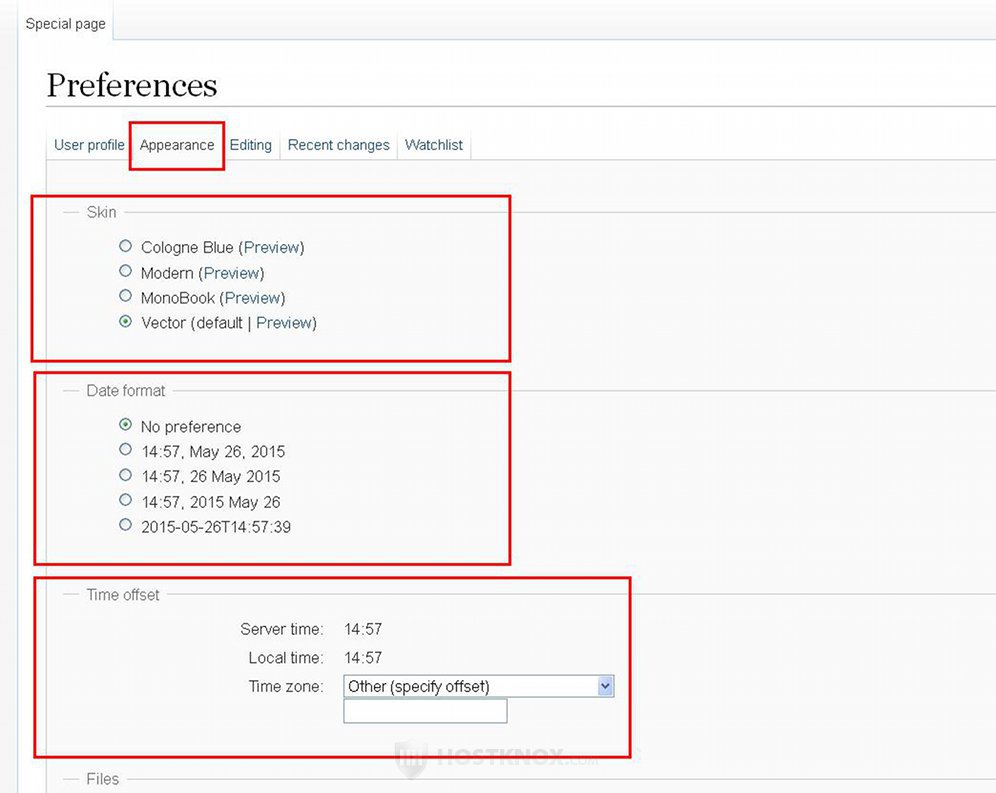Preview the Cologne Blue skin
The image size is (996, 793).
[271, 247]
